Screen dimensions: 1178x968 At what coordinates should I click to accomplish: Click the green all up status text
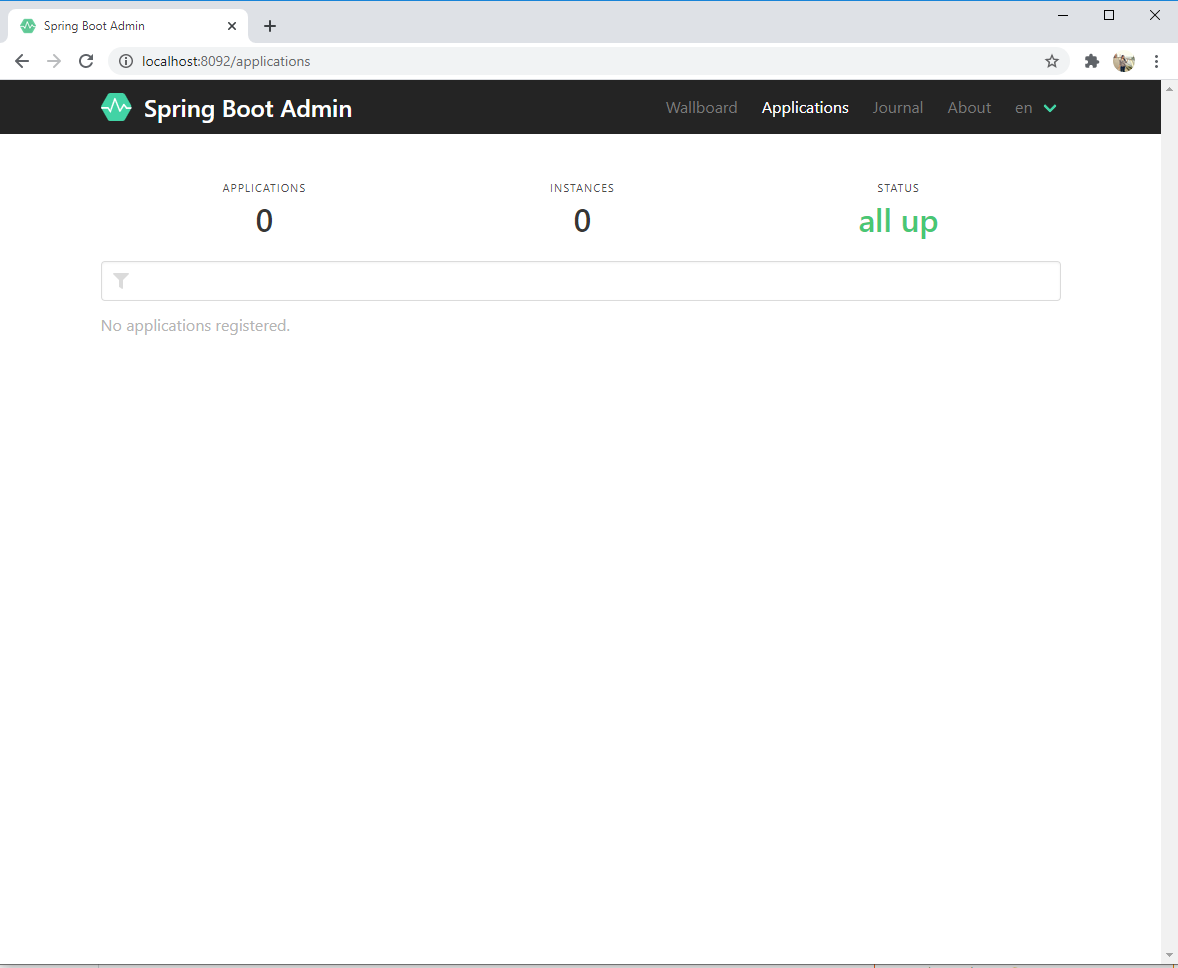[897, 221]
